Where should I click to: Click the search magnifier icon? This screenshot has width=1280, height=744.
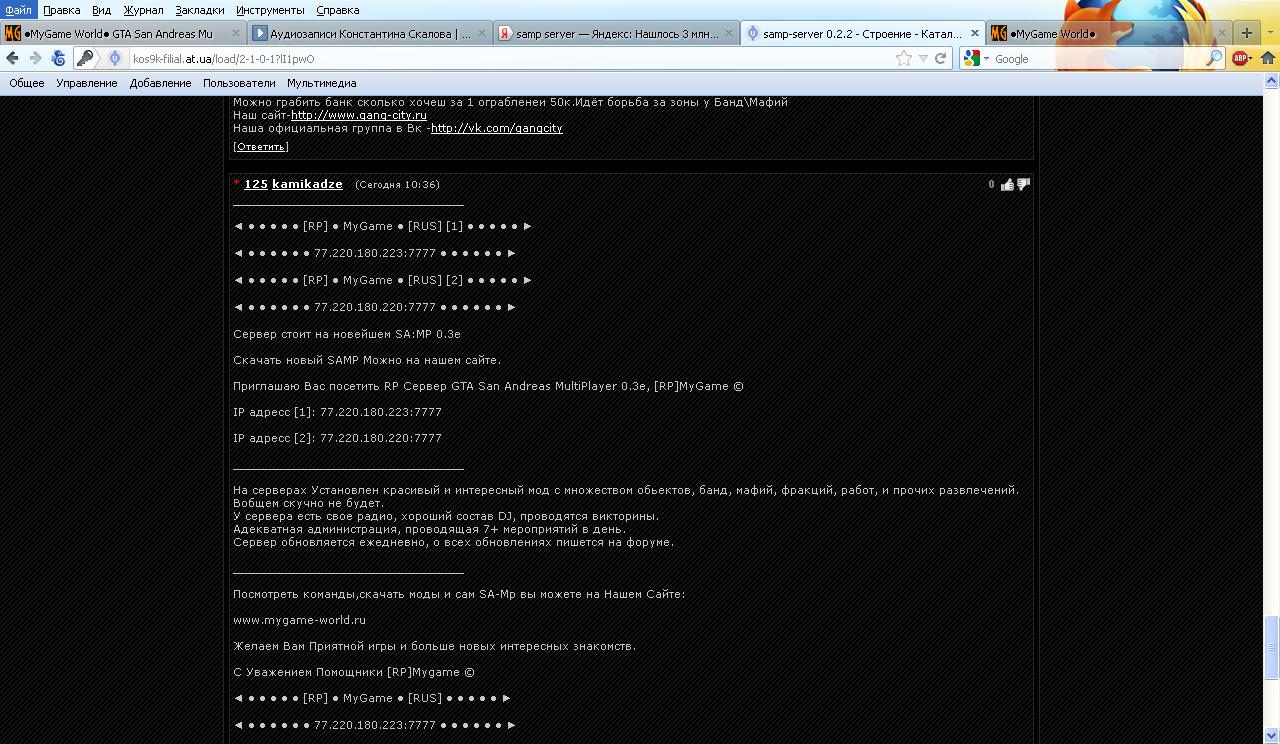pyautogui.click(x=1214, y=59)
